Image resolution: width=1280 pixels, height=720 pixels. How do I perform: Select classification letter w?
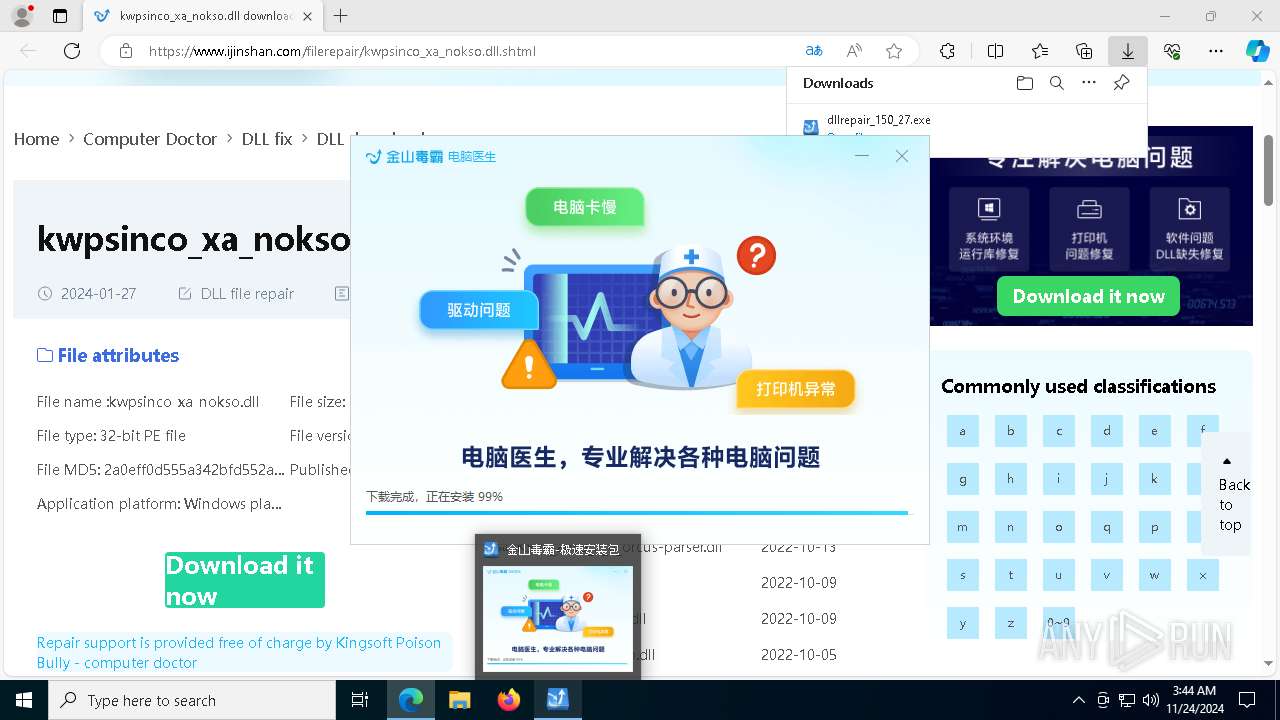1154,575
